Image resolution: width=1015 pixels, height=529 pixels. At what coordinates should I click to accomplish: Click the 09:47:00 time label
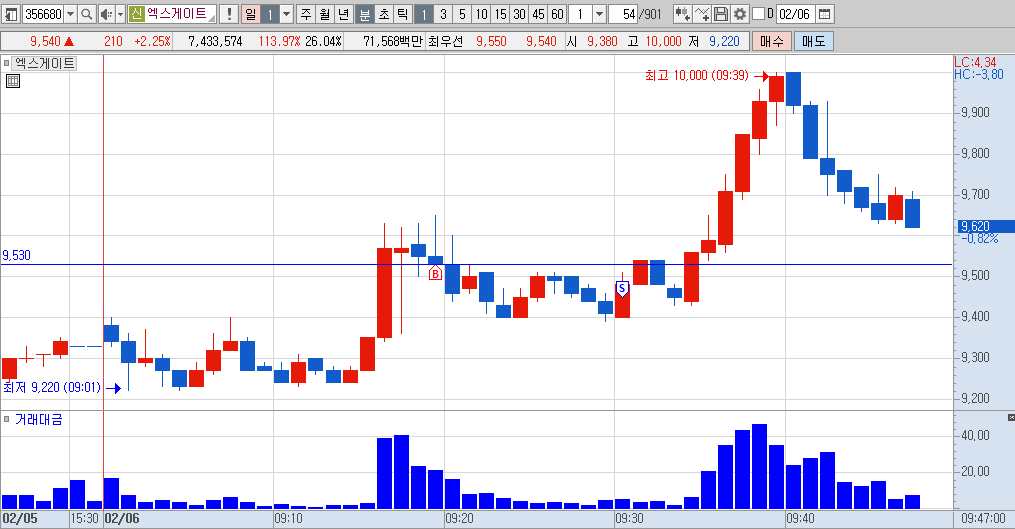983,519
